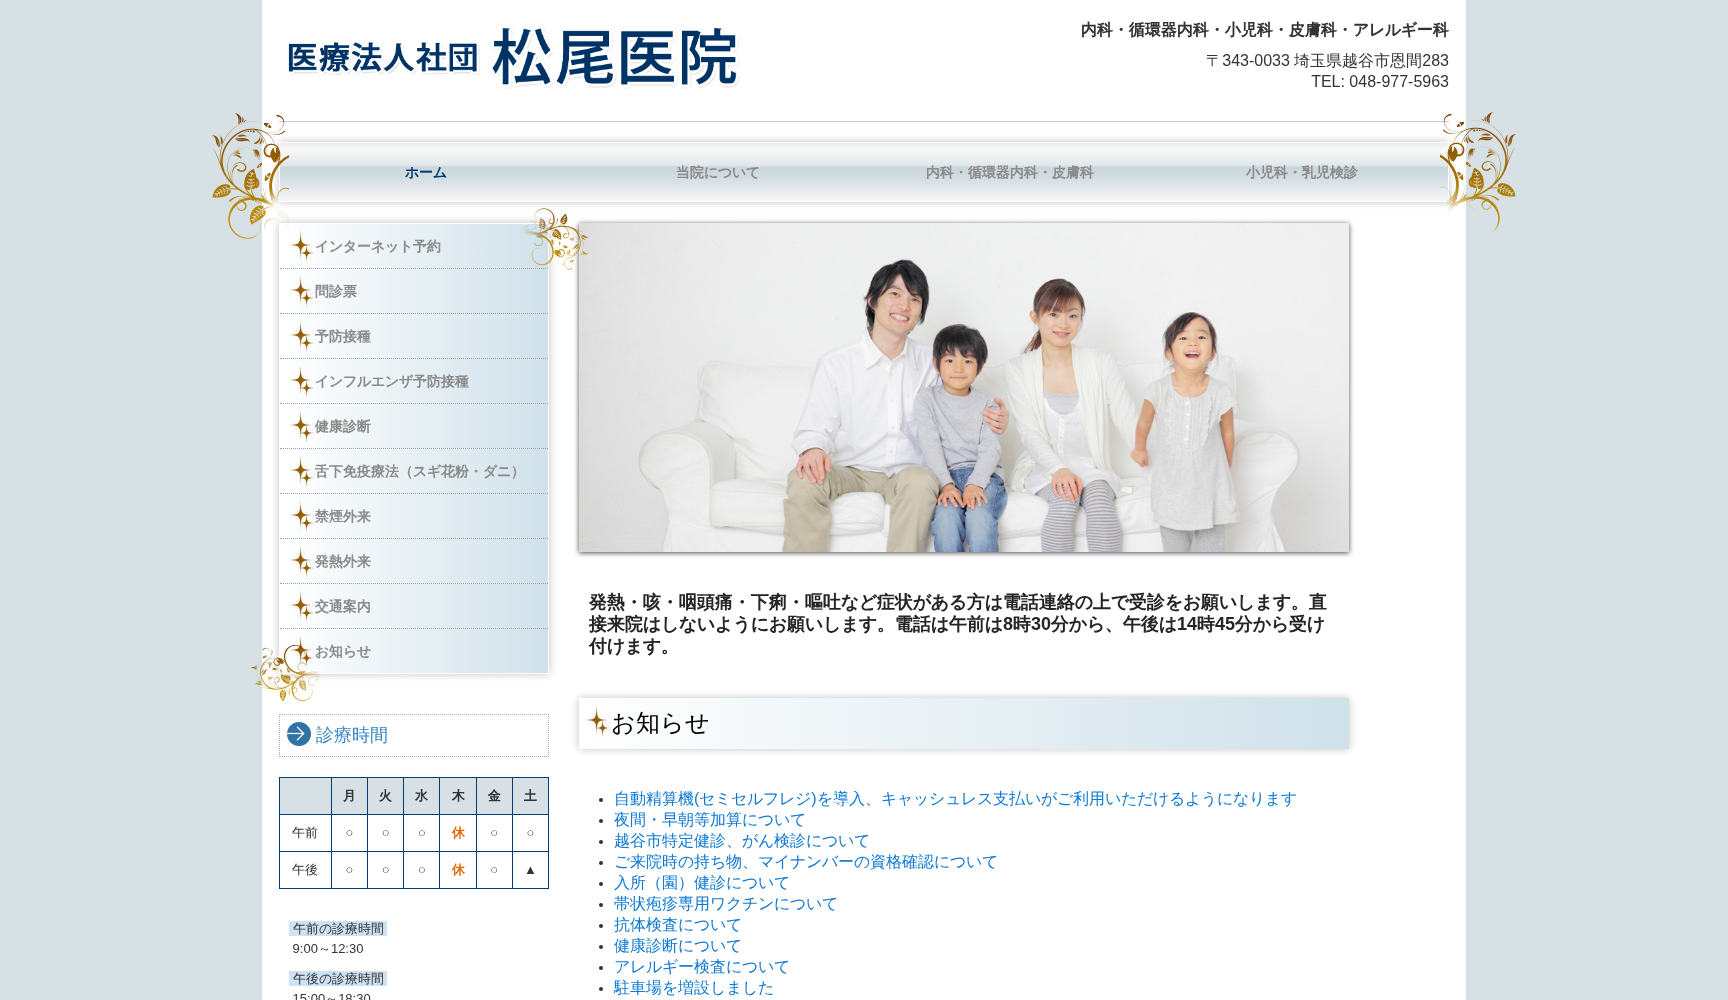Go to 当院について in the top menu
This screenshot has width=1728, height=1000.
pos(717,173)
